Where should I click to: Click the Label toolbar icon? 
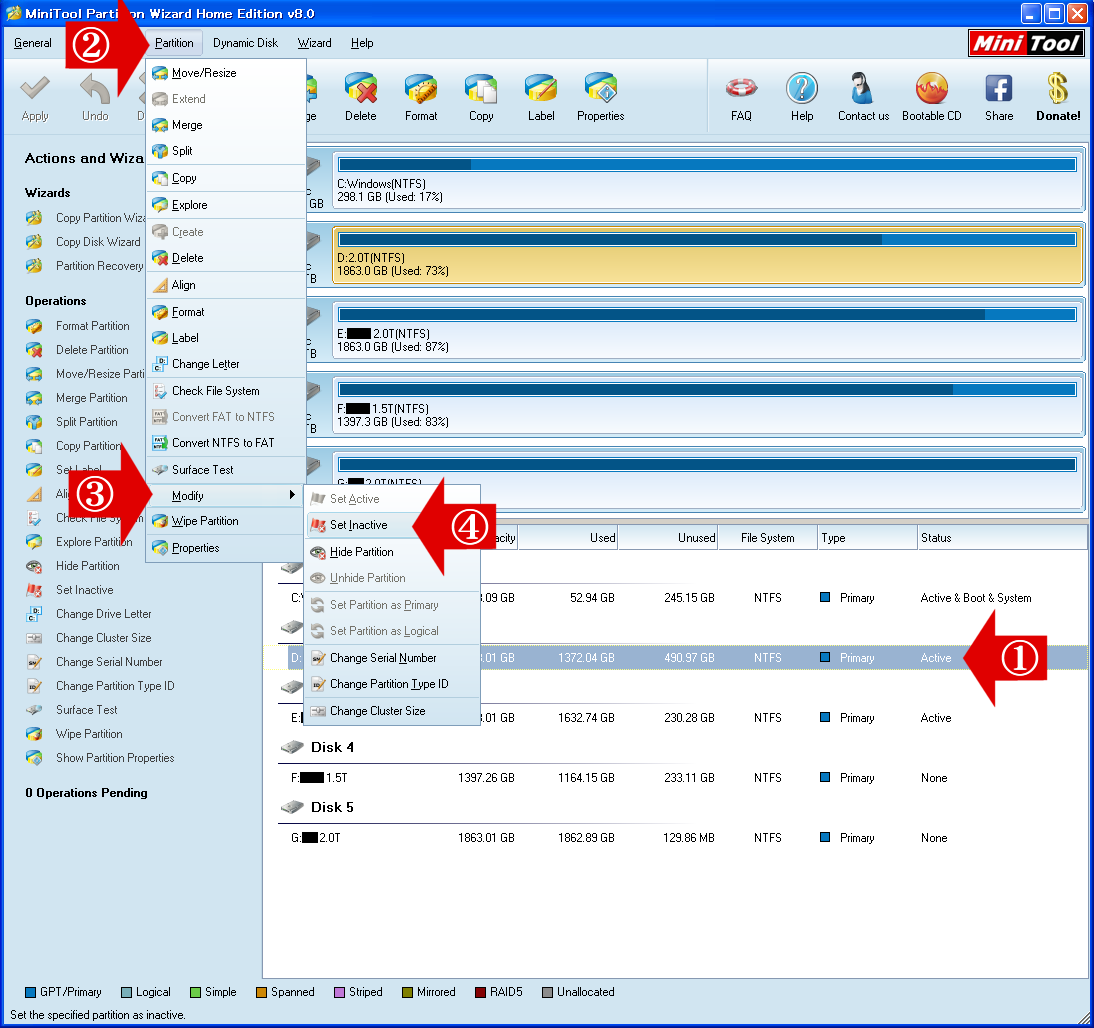pyautogui.click(x=541, y=89)
